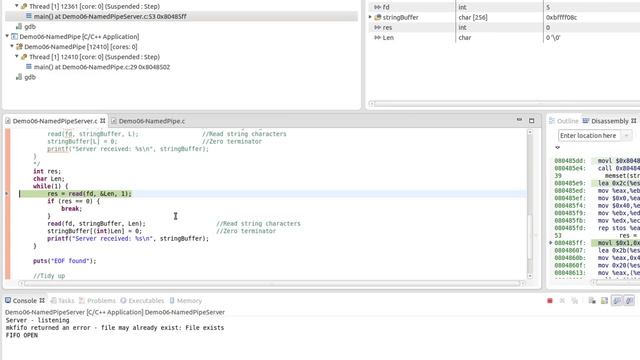
Task: Maximize the editor area
Action: [x=531, y=121]
